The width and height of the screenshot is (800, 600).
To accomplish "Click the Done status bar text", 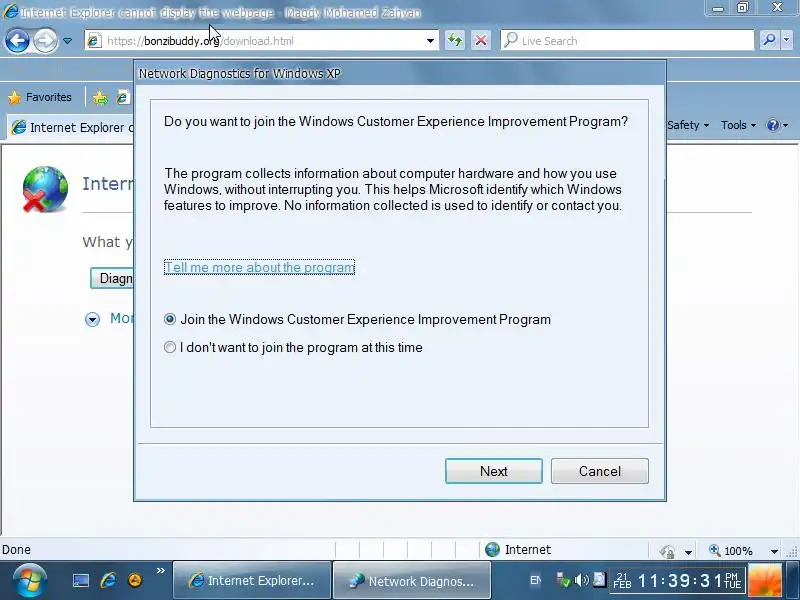I will pyautogui.click(x=16, y=549).
